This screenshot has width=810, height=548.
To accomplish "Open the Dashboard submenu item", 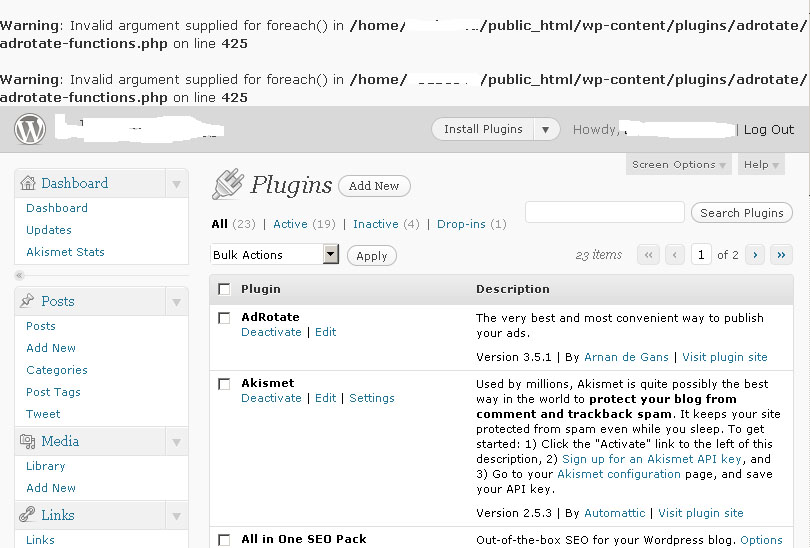I will (x=57, y=208).
